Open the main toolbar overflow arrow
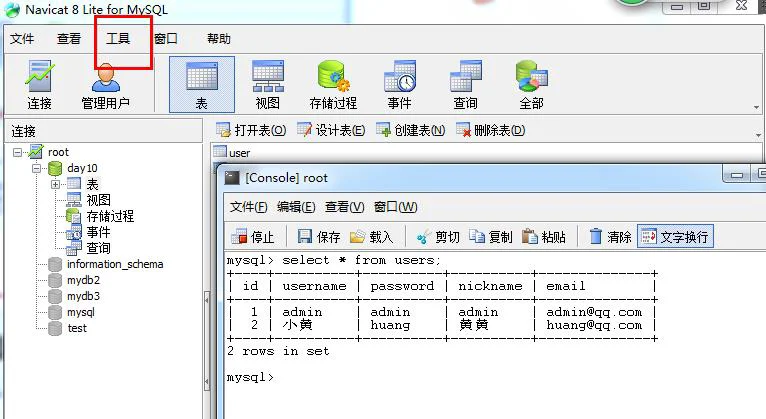This screenshot has height=419, width=766. tap(756, 107)
